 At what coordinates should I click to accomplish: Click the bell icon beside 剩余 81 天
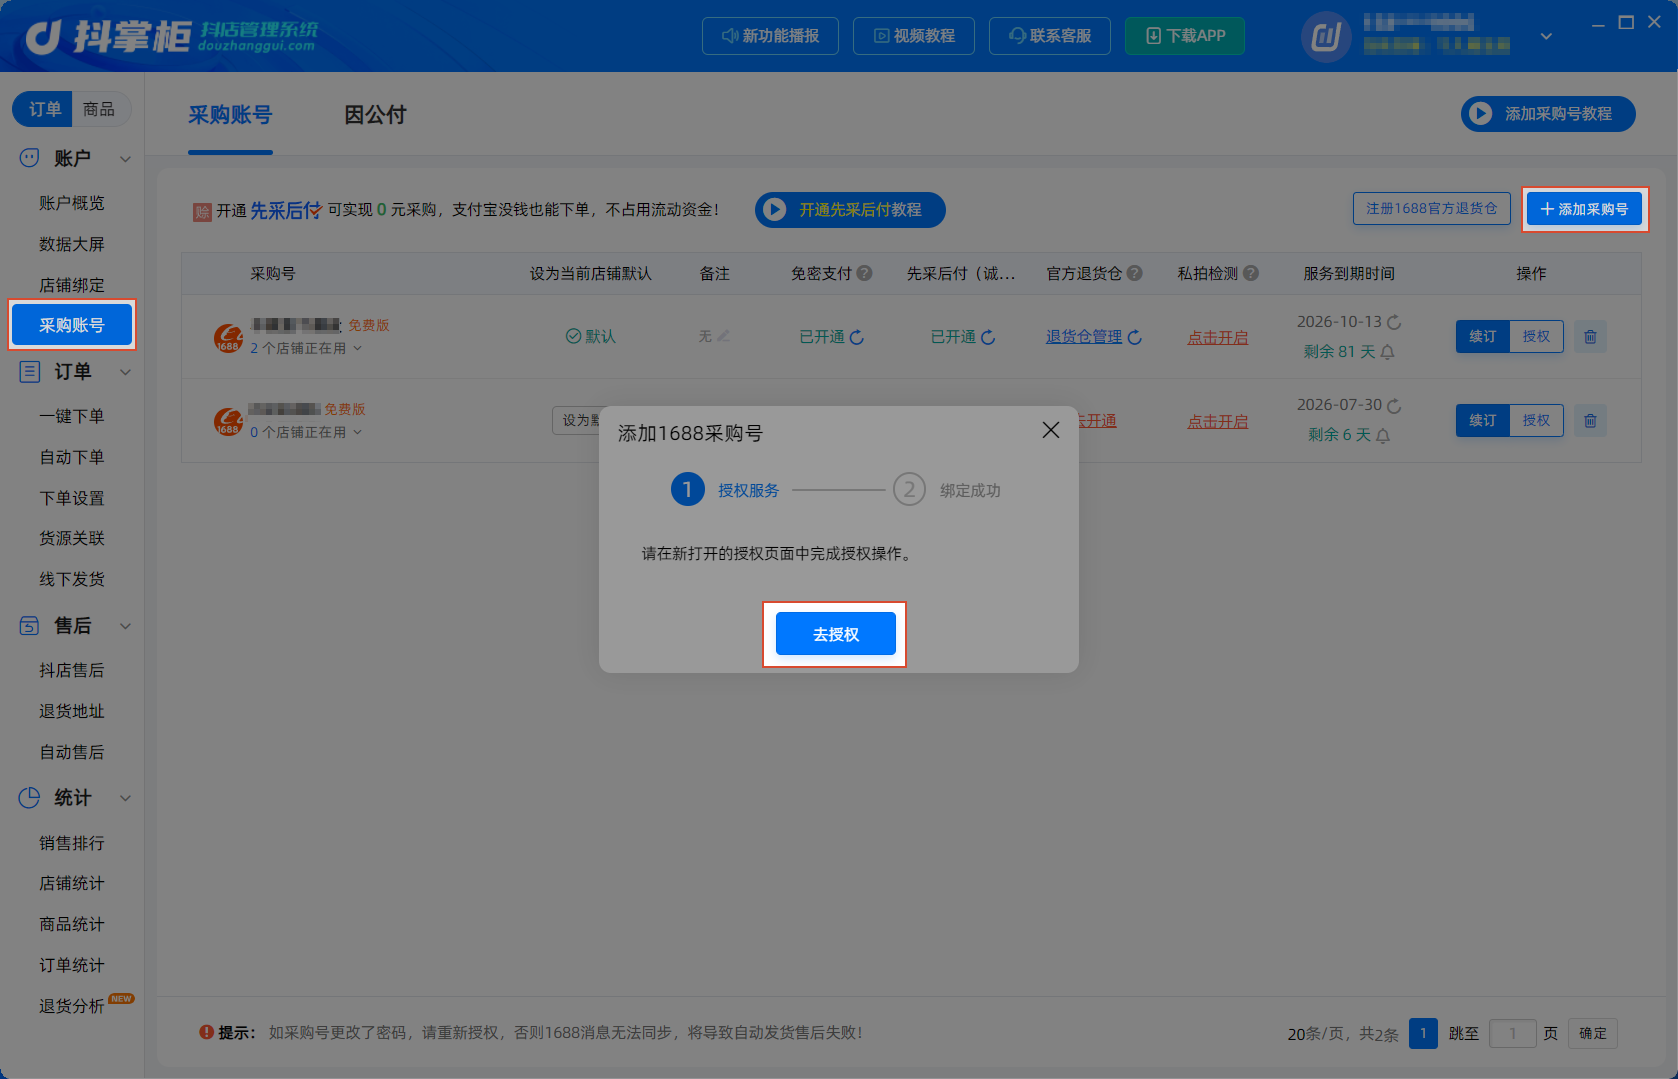[1387, 352]
